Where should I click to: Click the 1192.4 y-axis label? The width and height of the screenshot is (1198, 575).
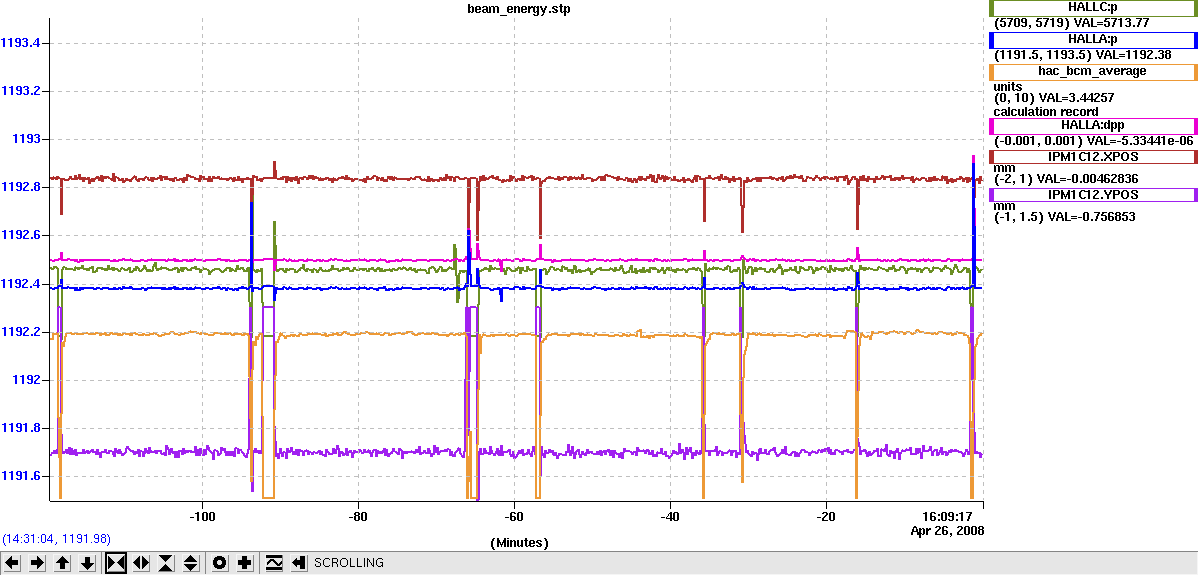pyautogui.click(x=21, y=283)
